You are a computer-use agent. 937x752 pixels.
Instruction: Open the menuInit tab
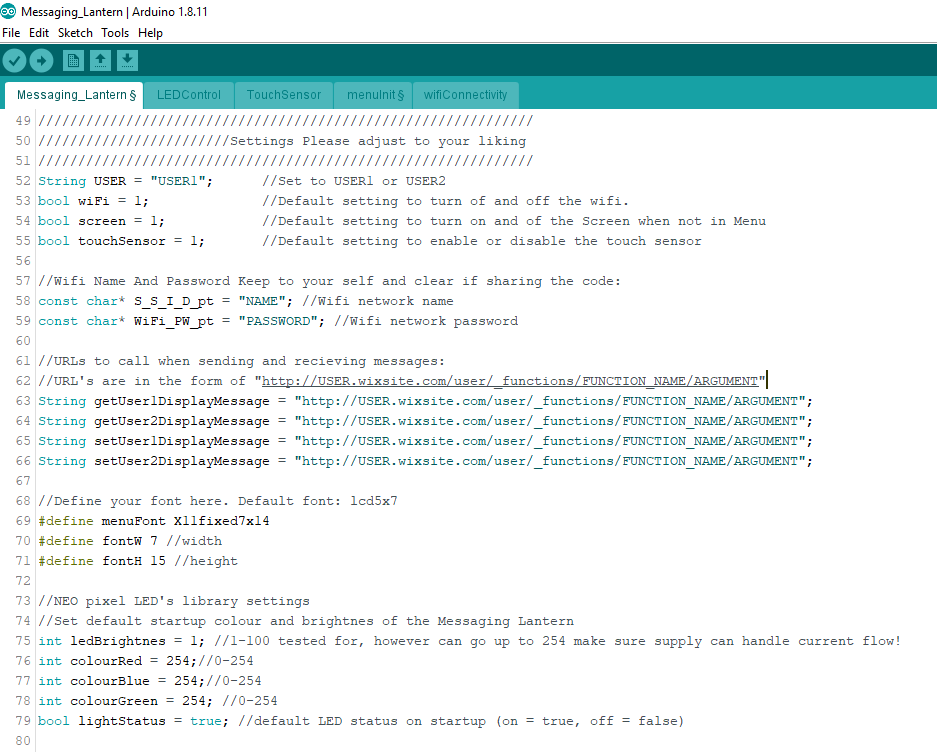372,95
